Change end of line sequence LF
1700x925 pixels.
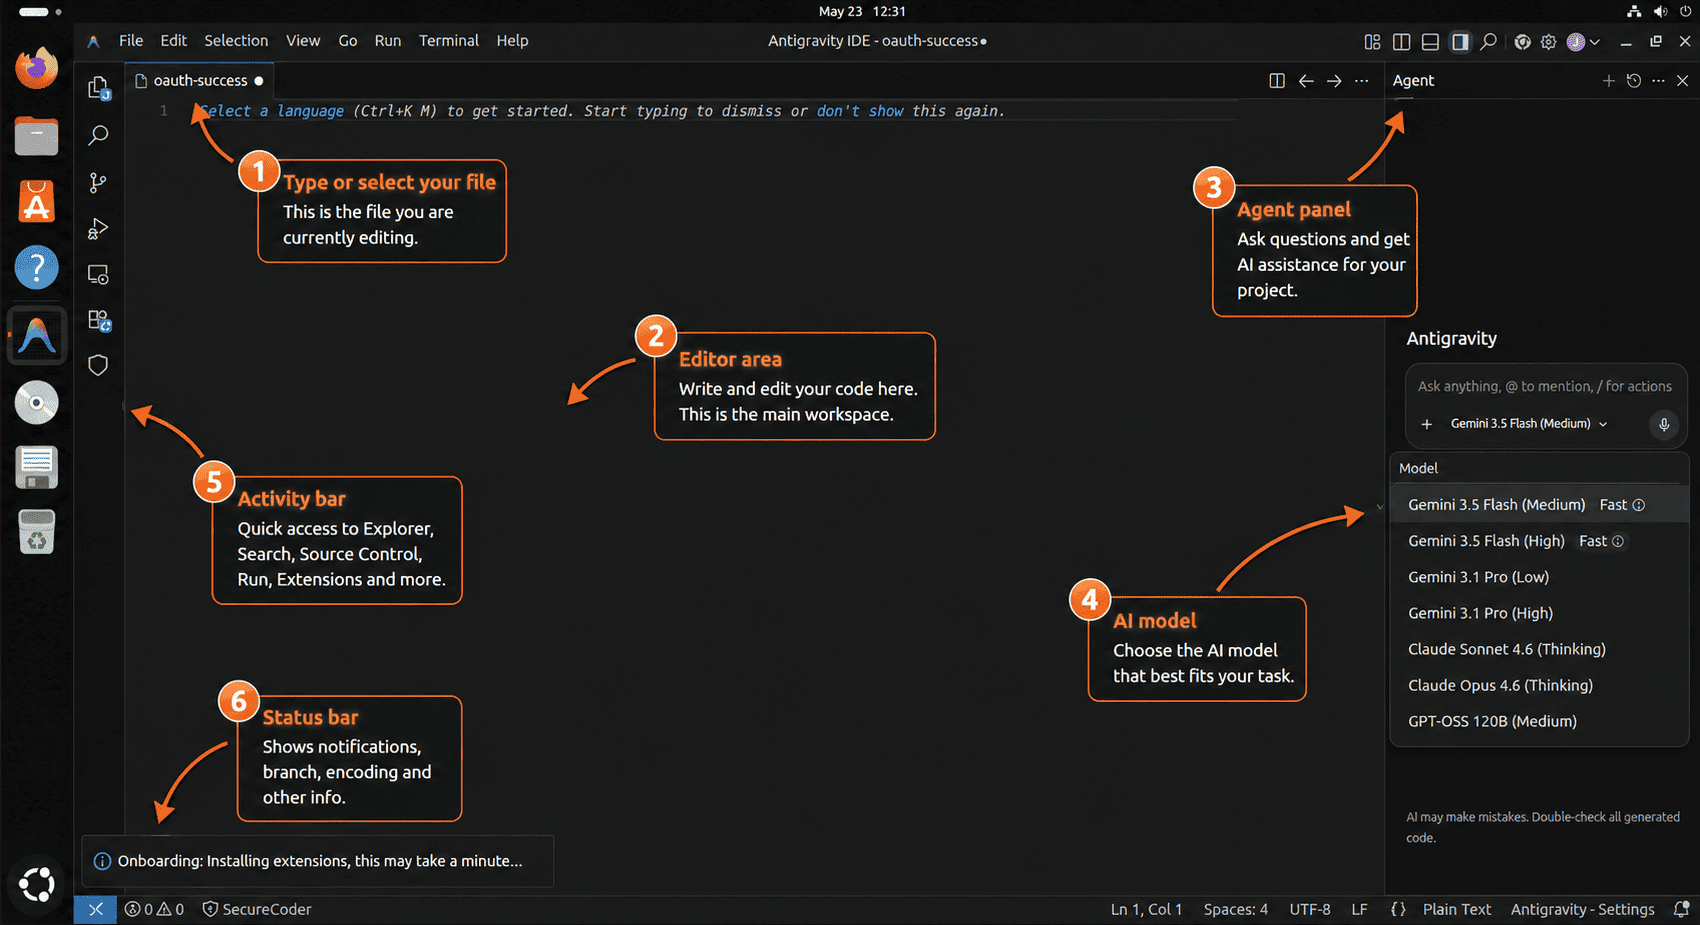click(1360, 909)
